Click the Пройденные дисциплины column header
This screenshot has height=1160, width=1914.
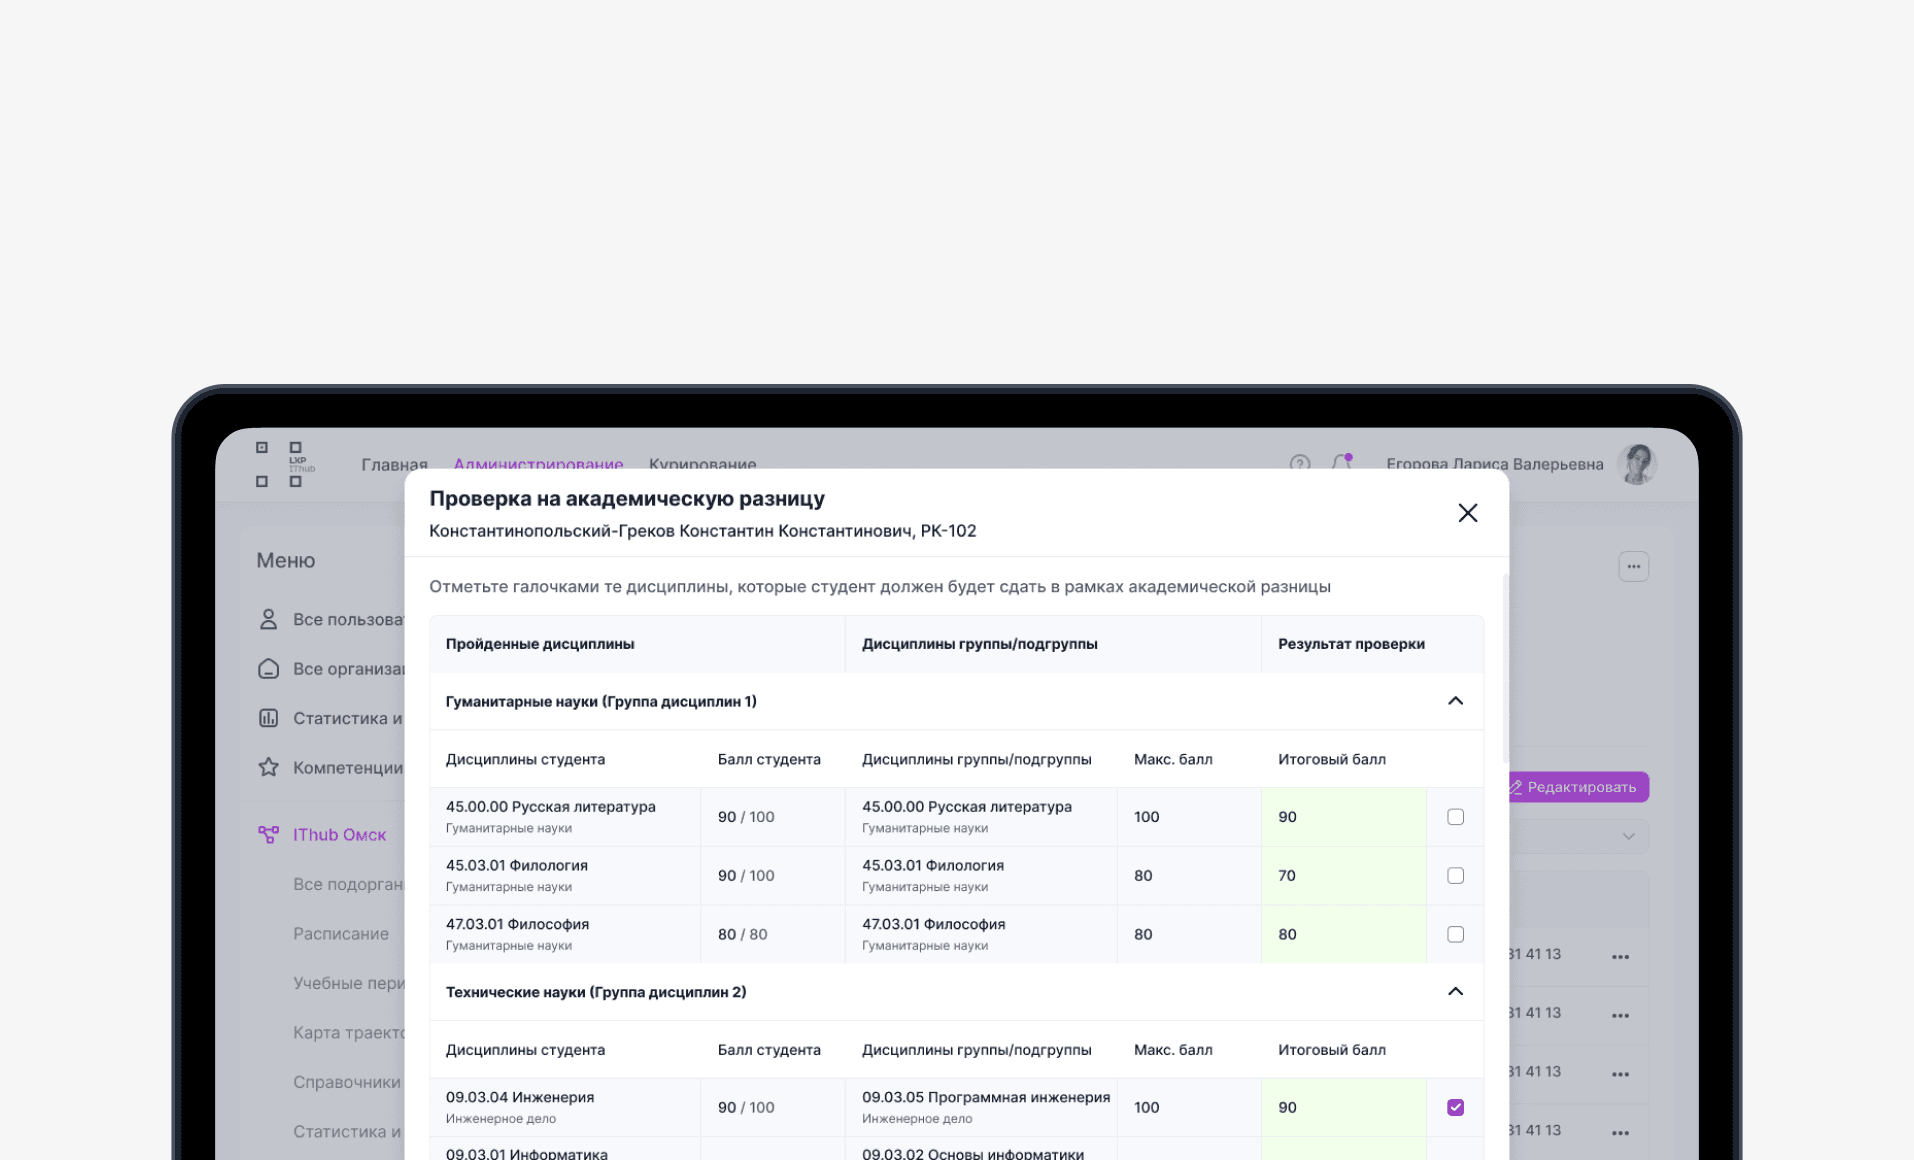pos(540,644)
